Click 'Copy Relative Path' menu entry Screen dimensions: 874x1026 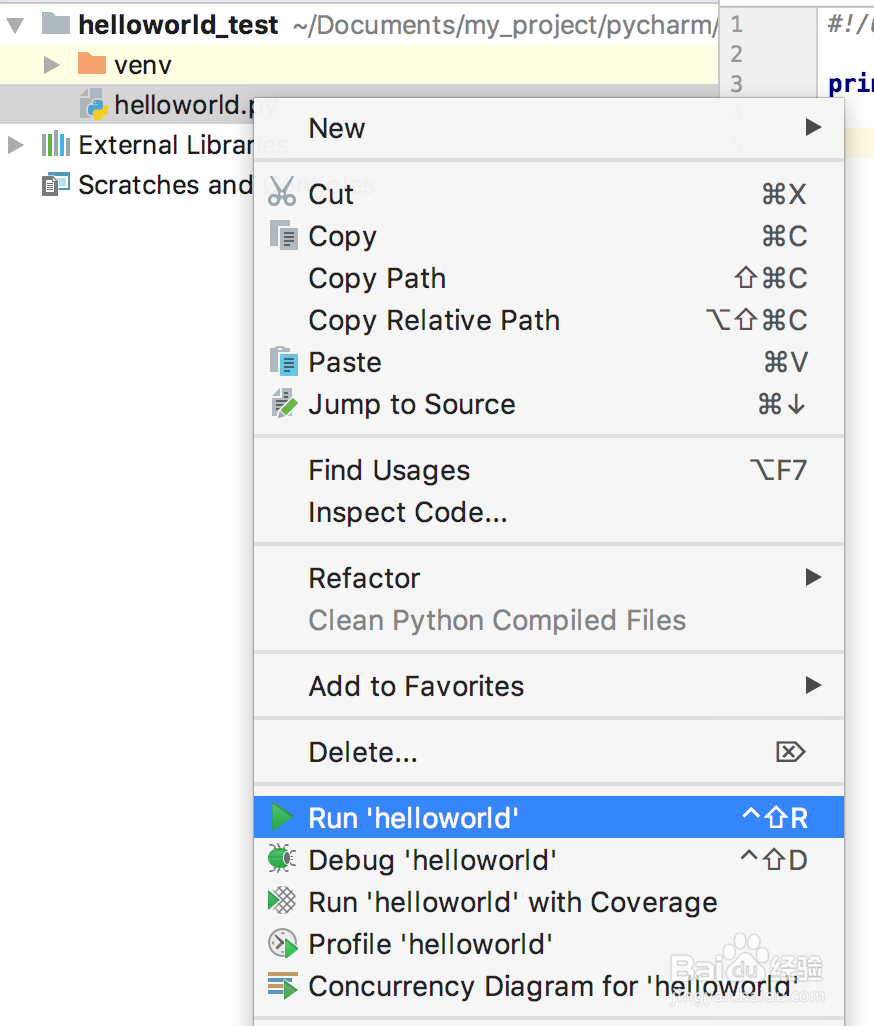pyautogui.click(x=433, y=320)
